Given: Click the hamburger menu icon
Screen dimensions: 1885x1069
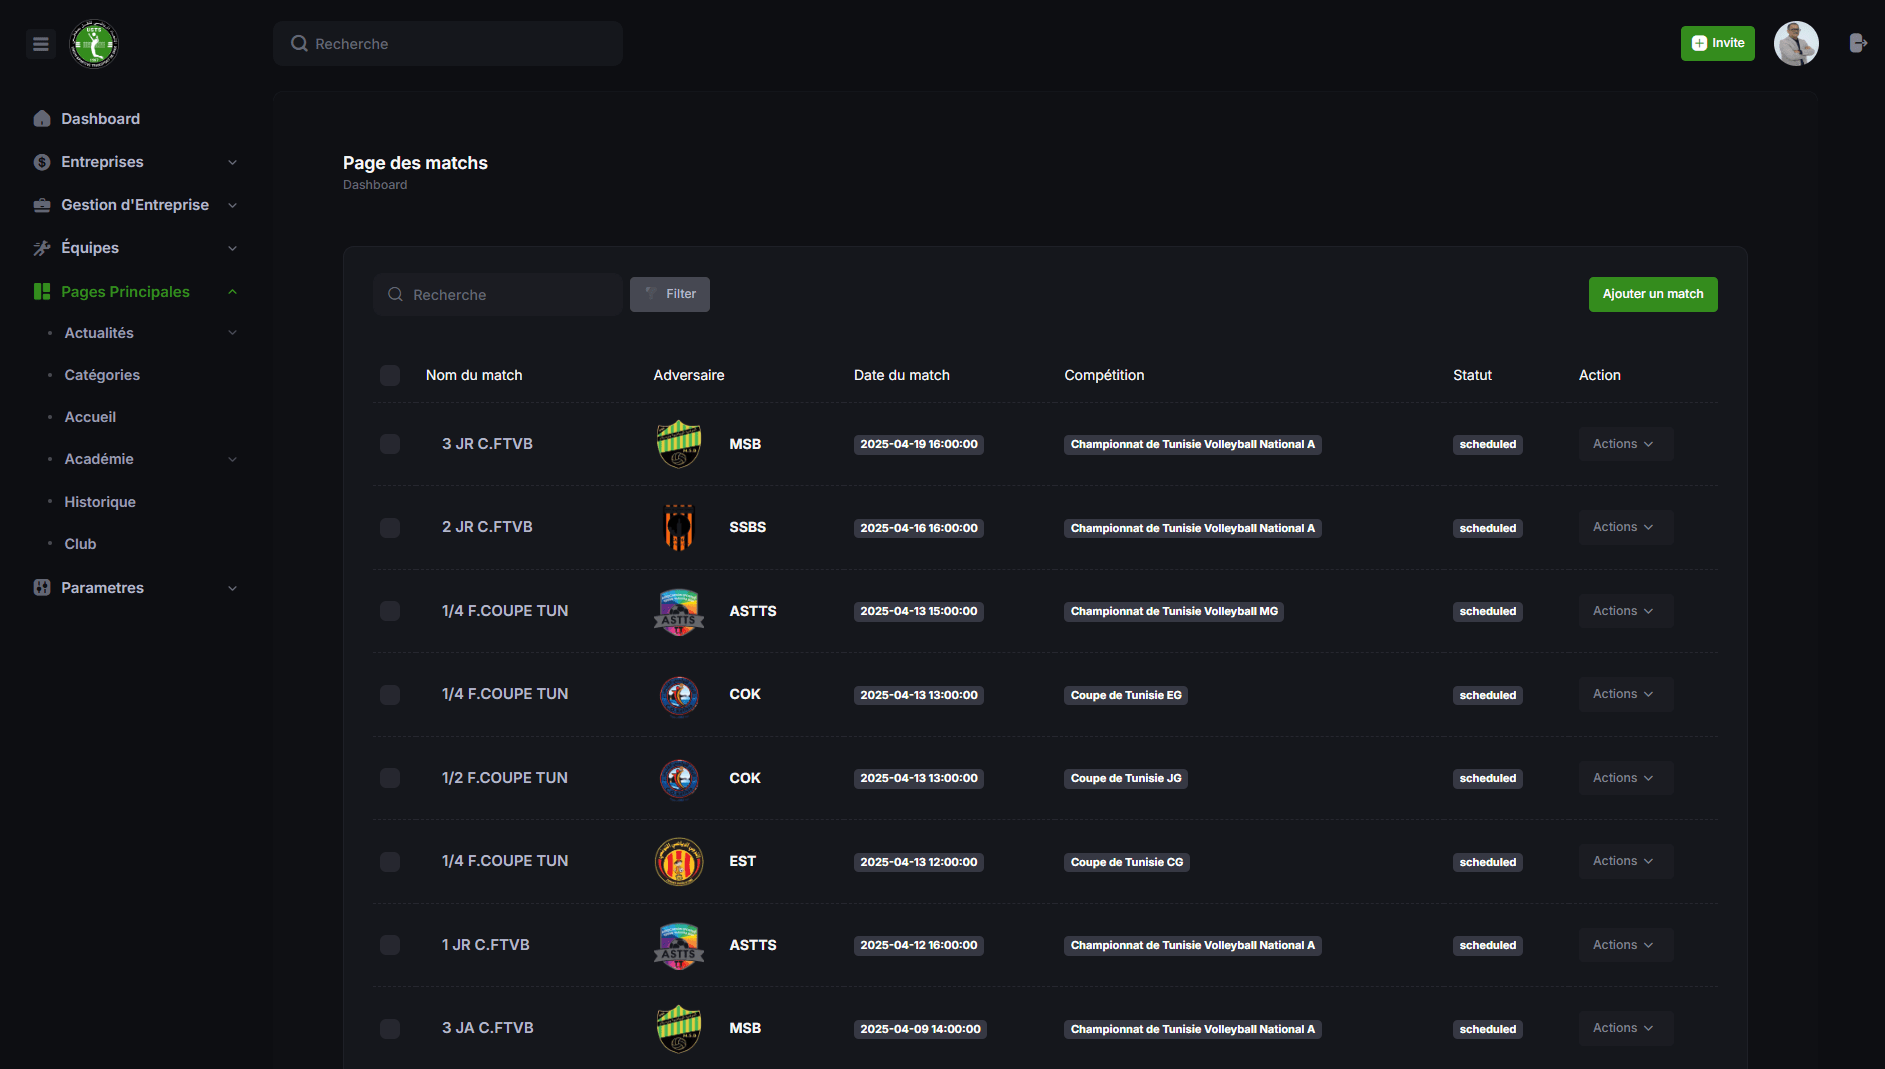Looking at the screenshot, I should pyautogui.click(x=41, y=44).
